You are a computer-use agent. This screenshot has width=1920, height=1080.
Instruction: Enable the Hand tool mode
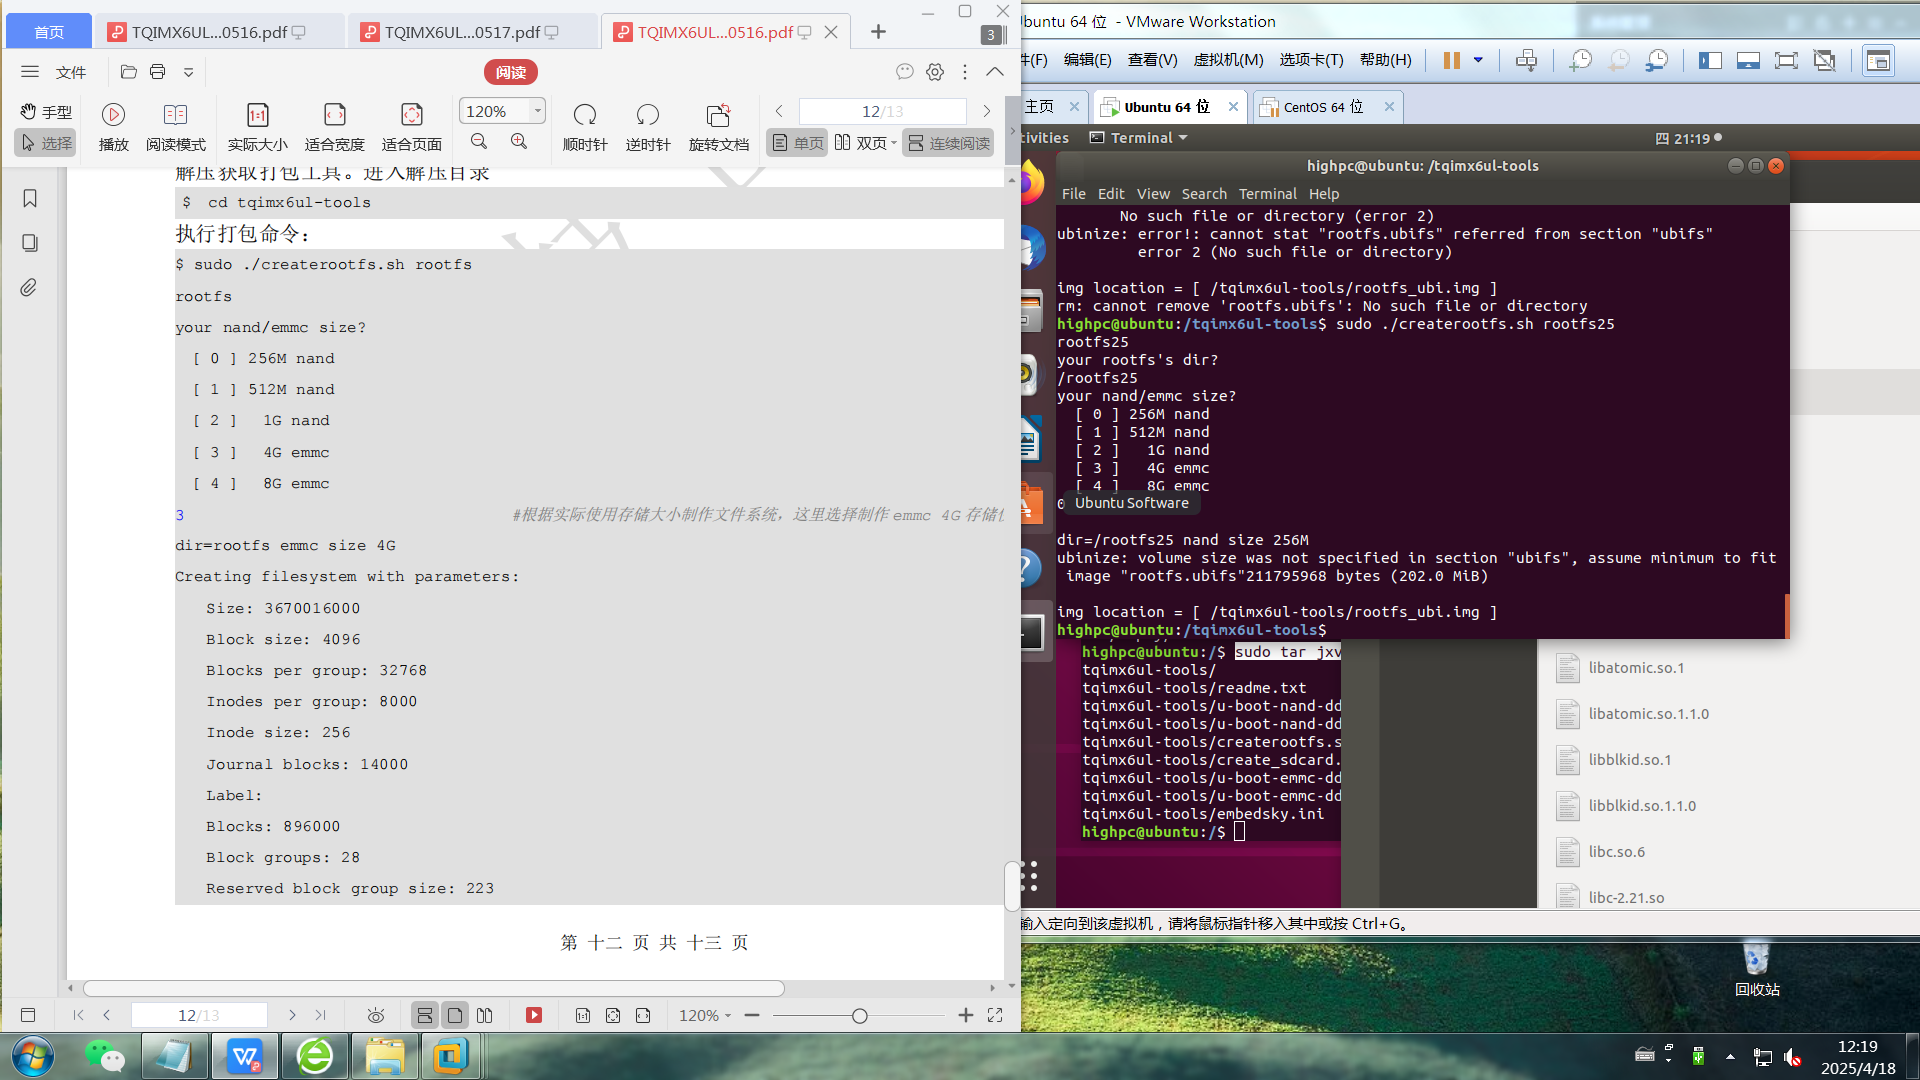[46, 111]
